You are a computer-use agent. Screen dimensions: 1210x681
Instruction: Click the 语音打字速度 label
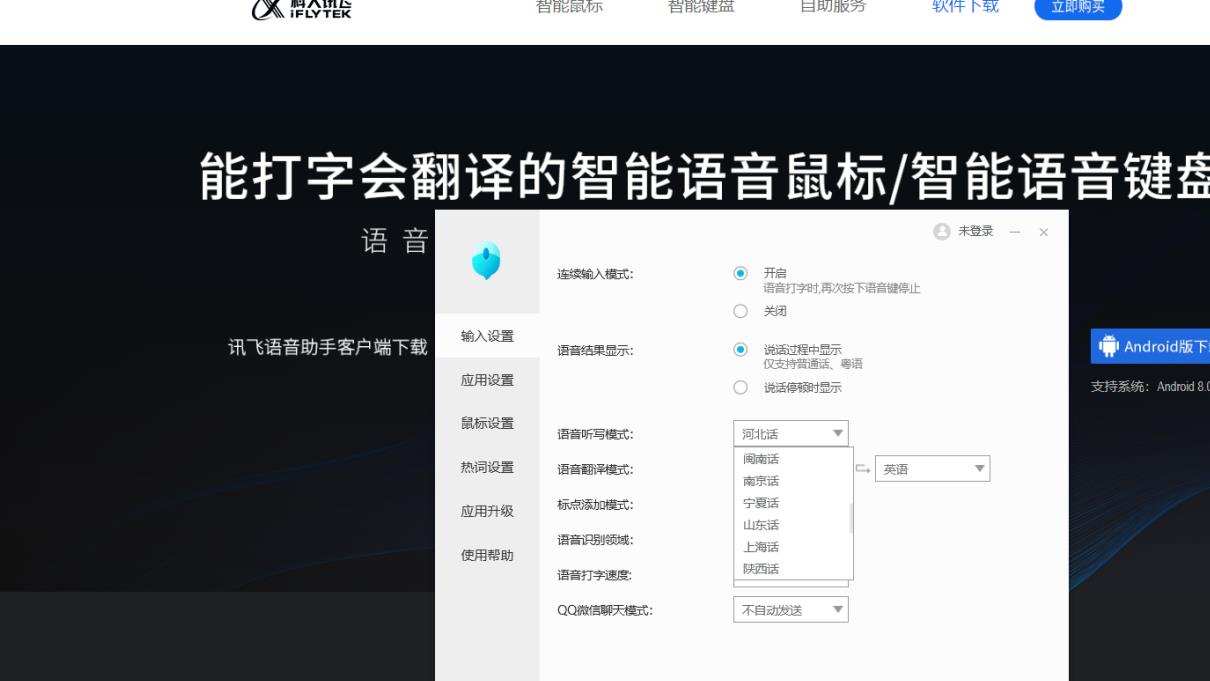coord(595,575)
